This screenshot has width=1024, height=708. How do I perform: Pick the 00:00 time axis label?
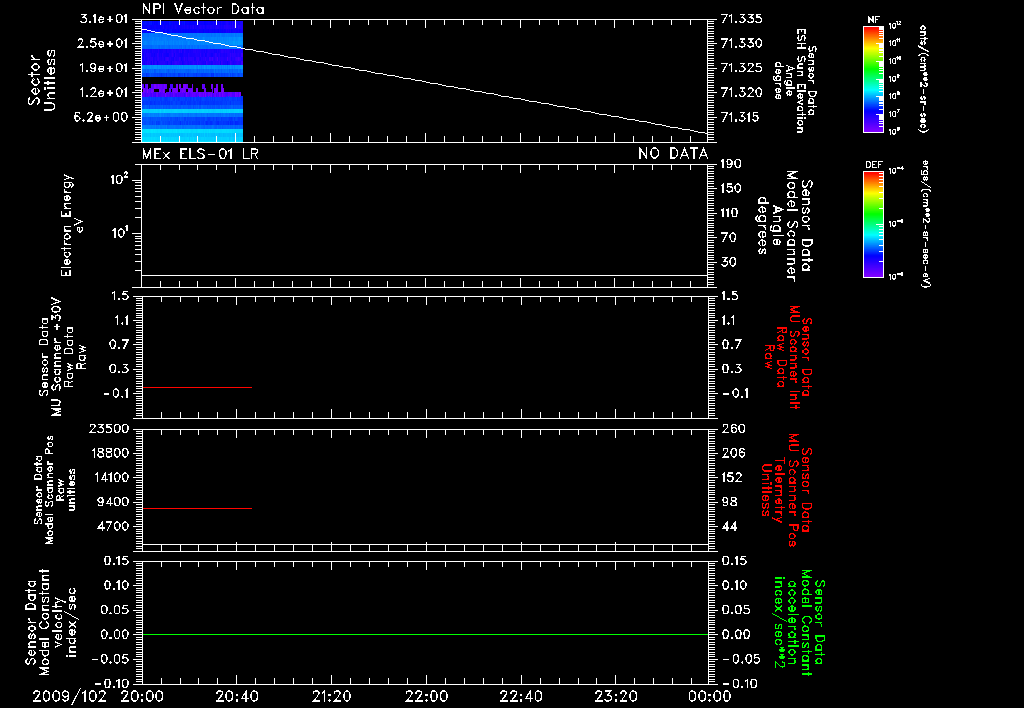click(709, 696)
